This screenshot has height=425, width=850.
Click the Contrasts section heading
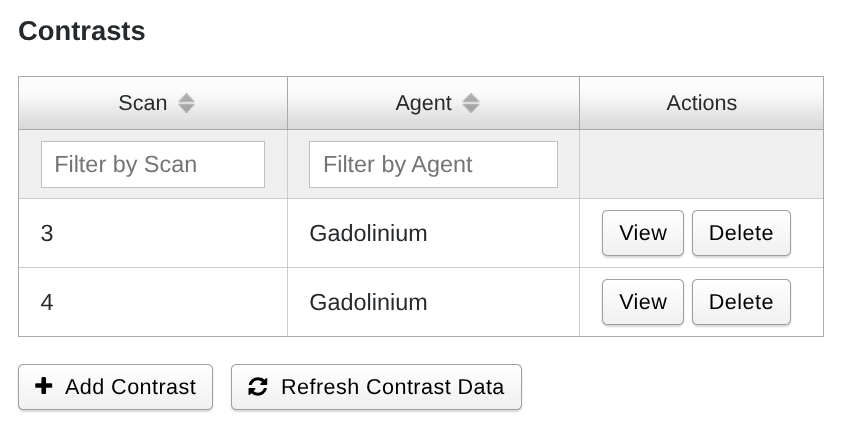[x=82, y=31]
